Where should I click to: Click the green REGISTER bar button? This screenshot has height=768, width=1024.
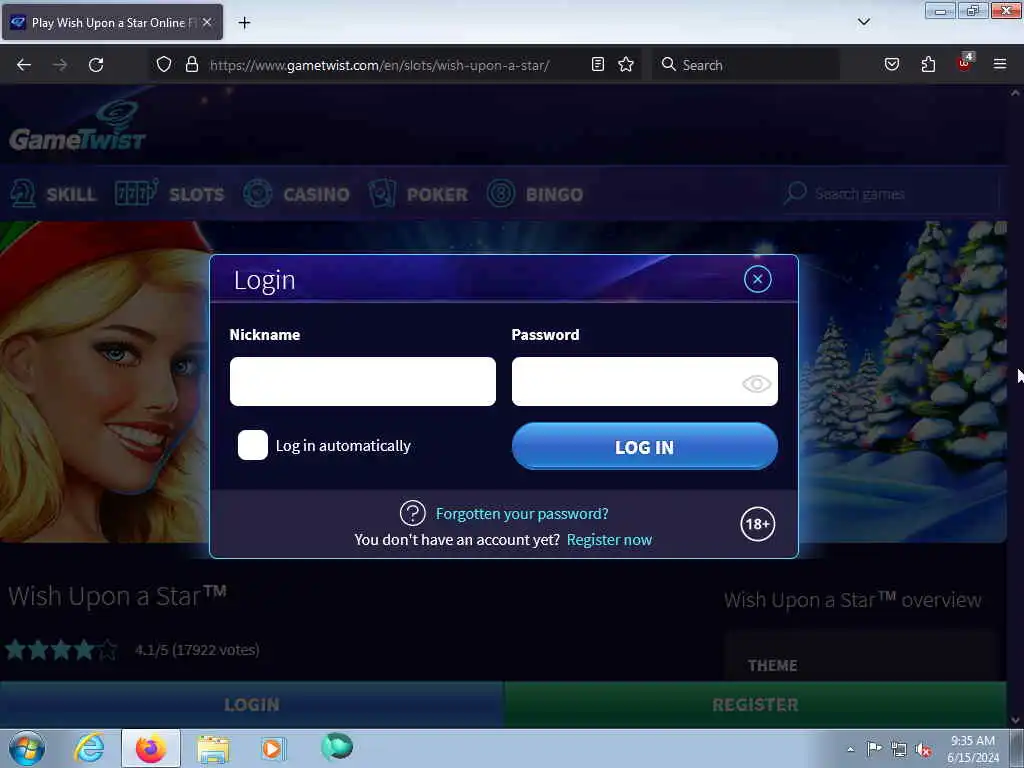pos(756,705)
